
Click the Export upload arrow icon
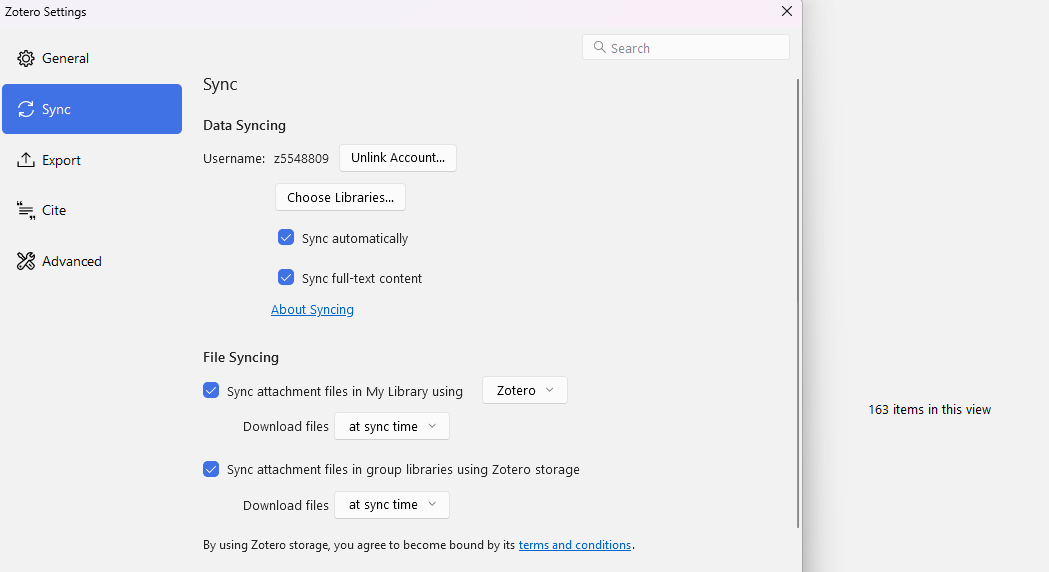pyautogui.click(x=26, y=160)
